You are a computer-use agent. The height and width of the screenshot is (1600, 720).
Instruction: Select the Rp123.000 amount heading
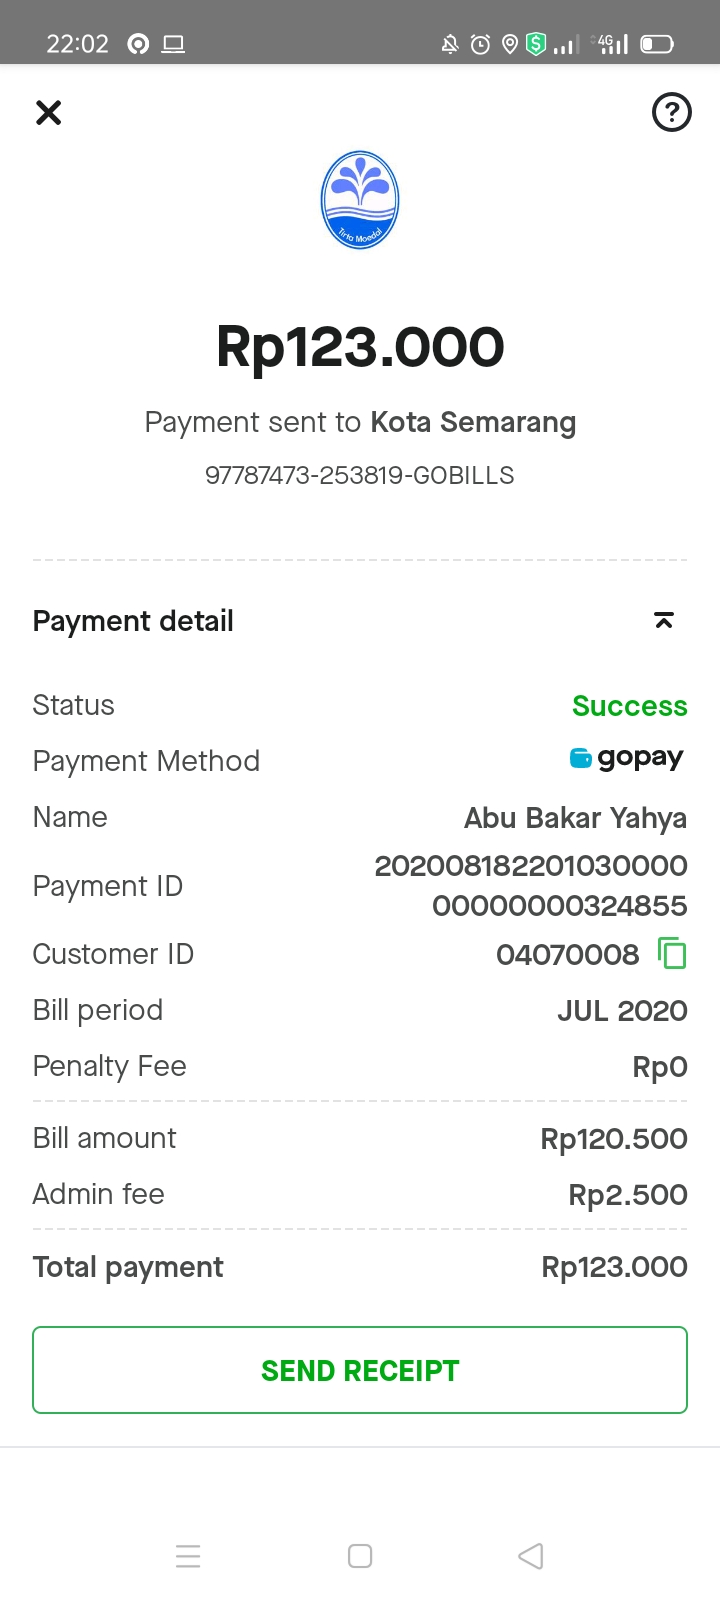click(x=360, y=347)
